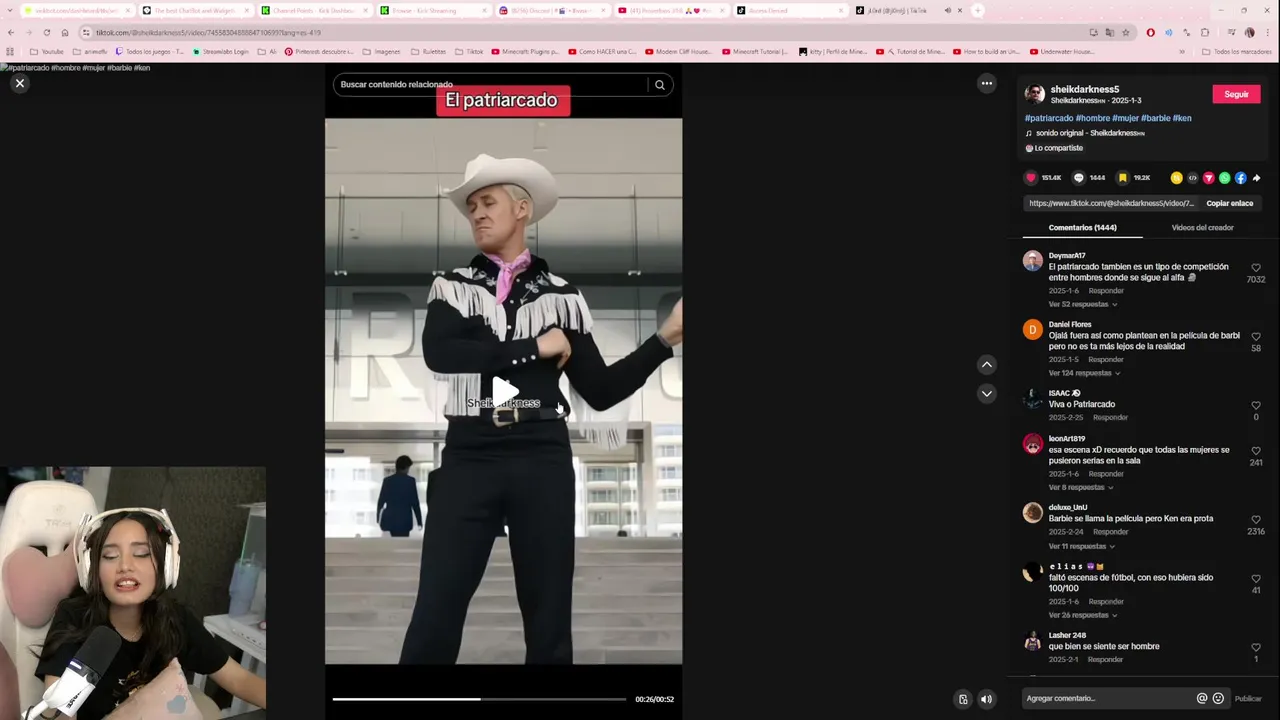The width and height of the screenshot is (1280, 720).
Task: Click Responder under DeymarA17's comment
Action: [1106, 291]
